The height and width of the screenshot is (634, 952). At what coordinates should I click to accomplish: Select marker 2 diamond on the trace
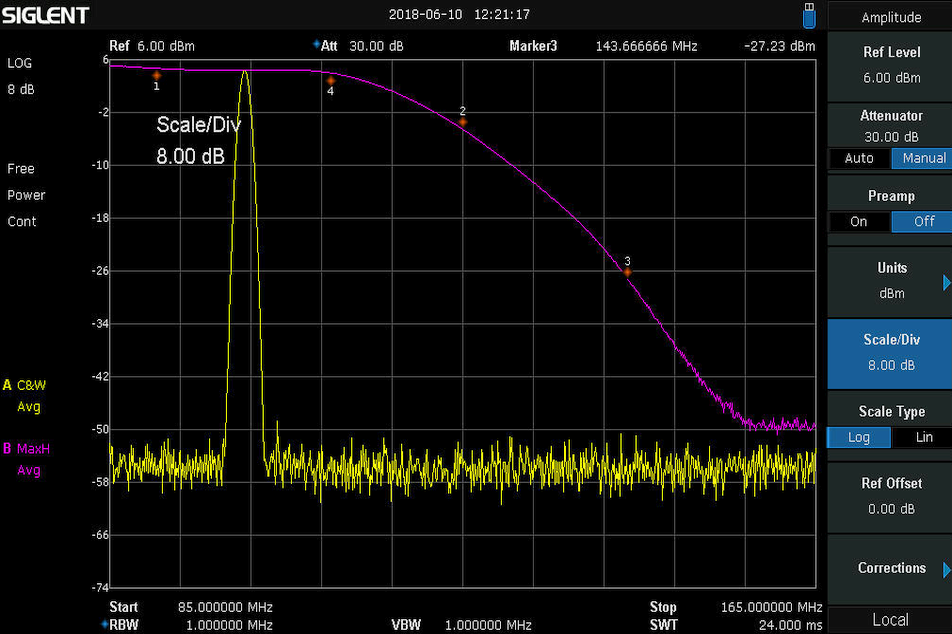[463, 122]
